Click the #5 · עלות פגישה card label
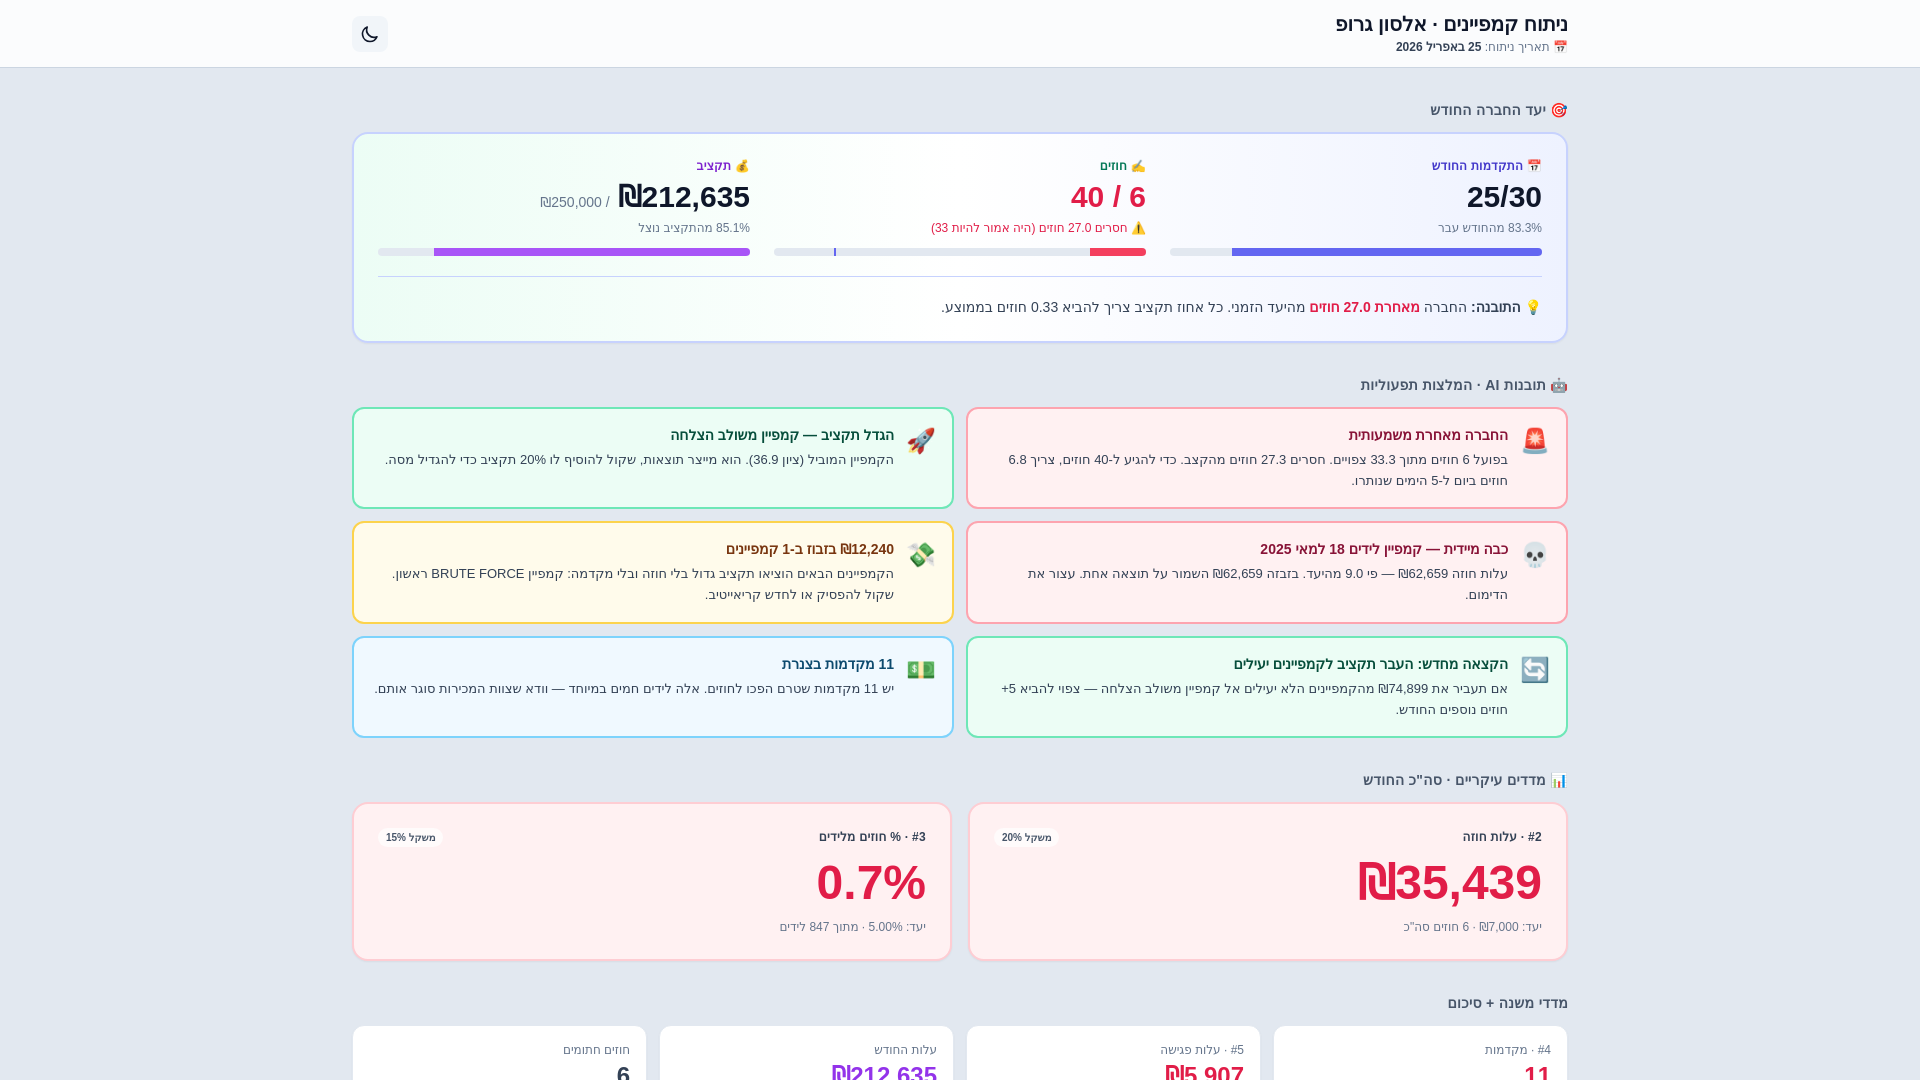The width and height of the screenshot is (1920, 1080). point(1202,1050)
